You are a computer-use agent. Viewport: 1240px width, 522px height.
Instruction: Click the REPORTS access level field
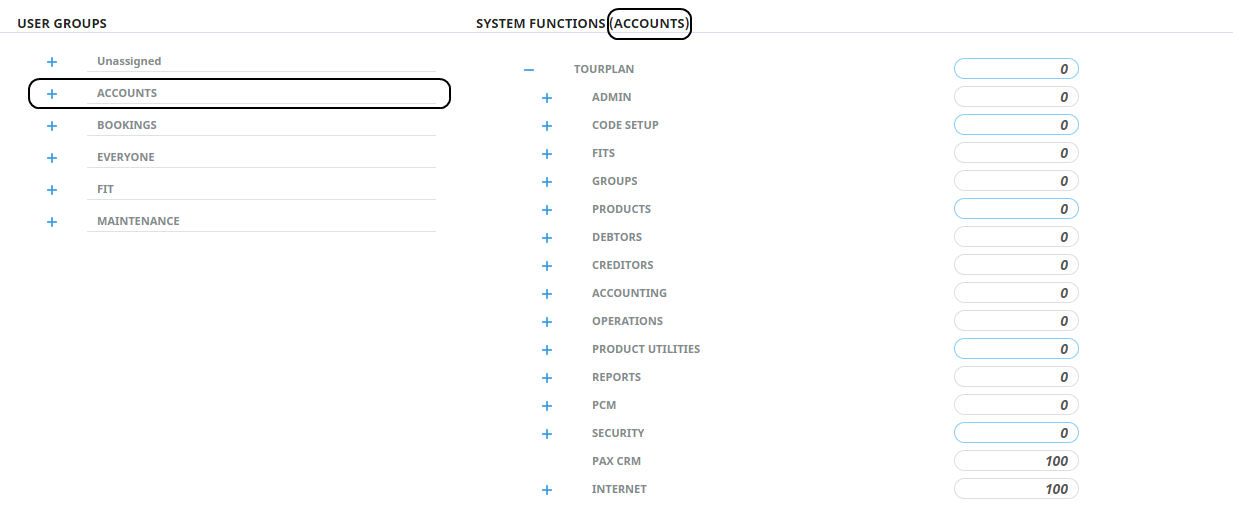[x=1016, y=377]
